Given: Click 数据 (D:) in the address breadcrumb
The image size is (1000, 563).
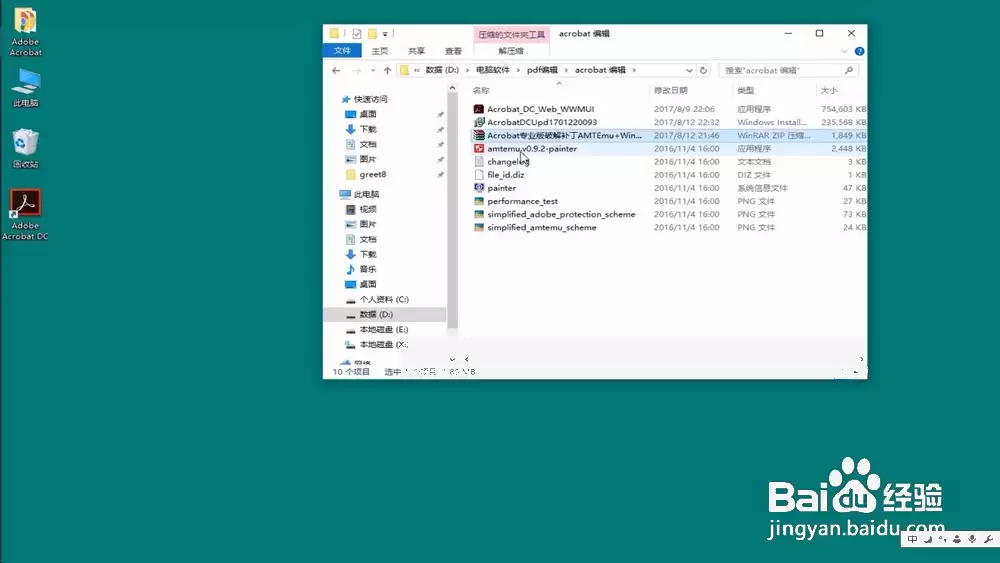Looking at the screenshot, I should click(x=442, y=70).
